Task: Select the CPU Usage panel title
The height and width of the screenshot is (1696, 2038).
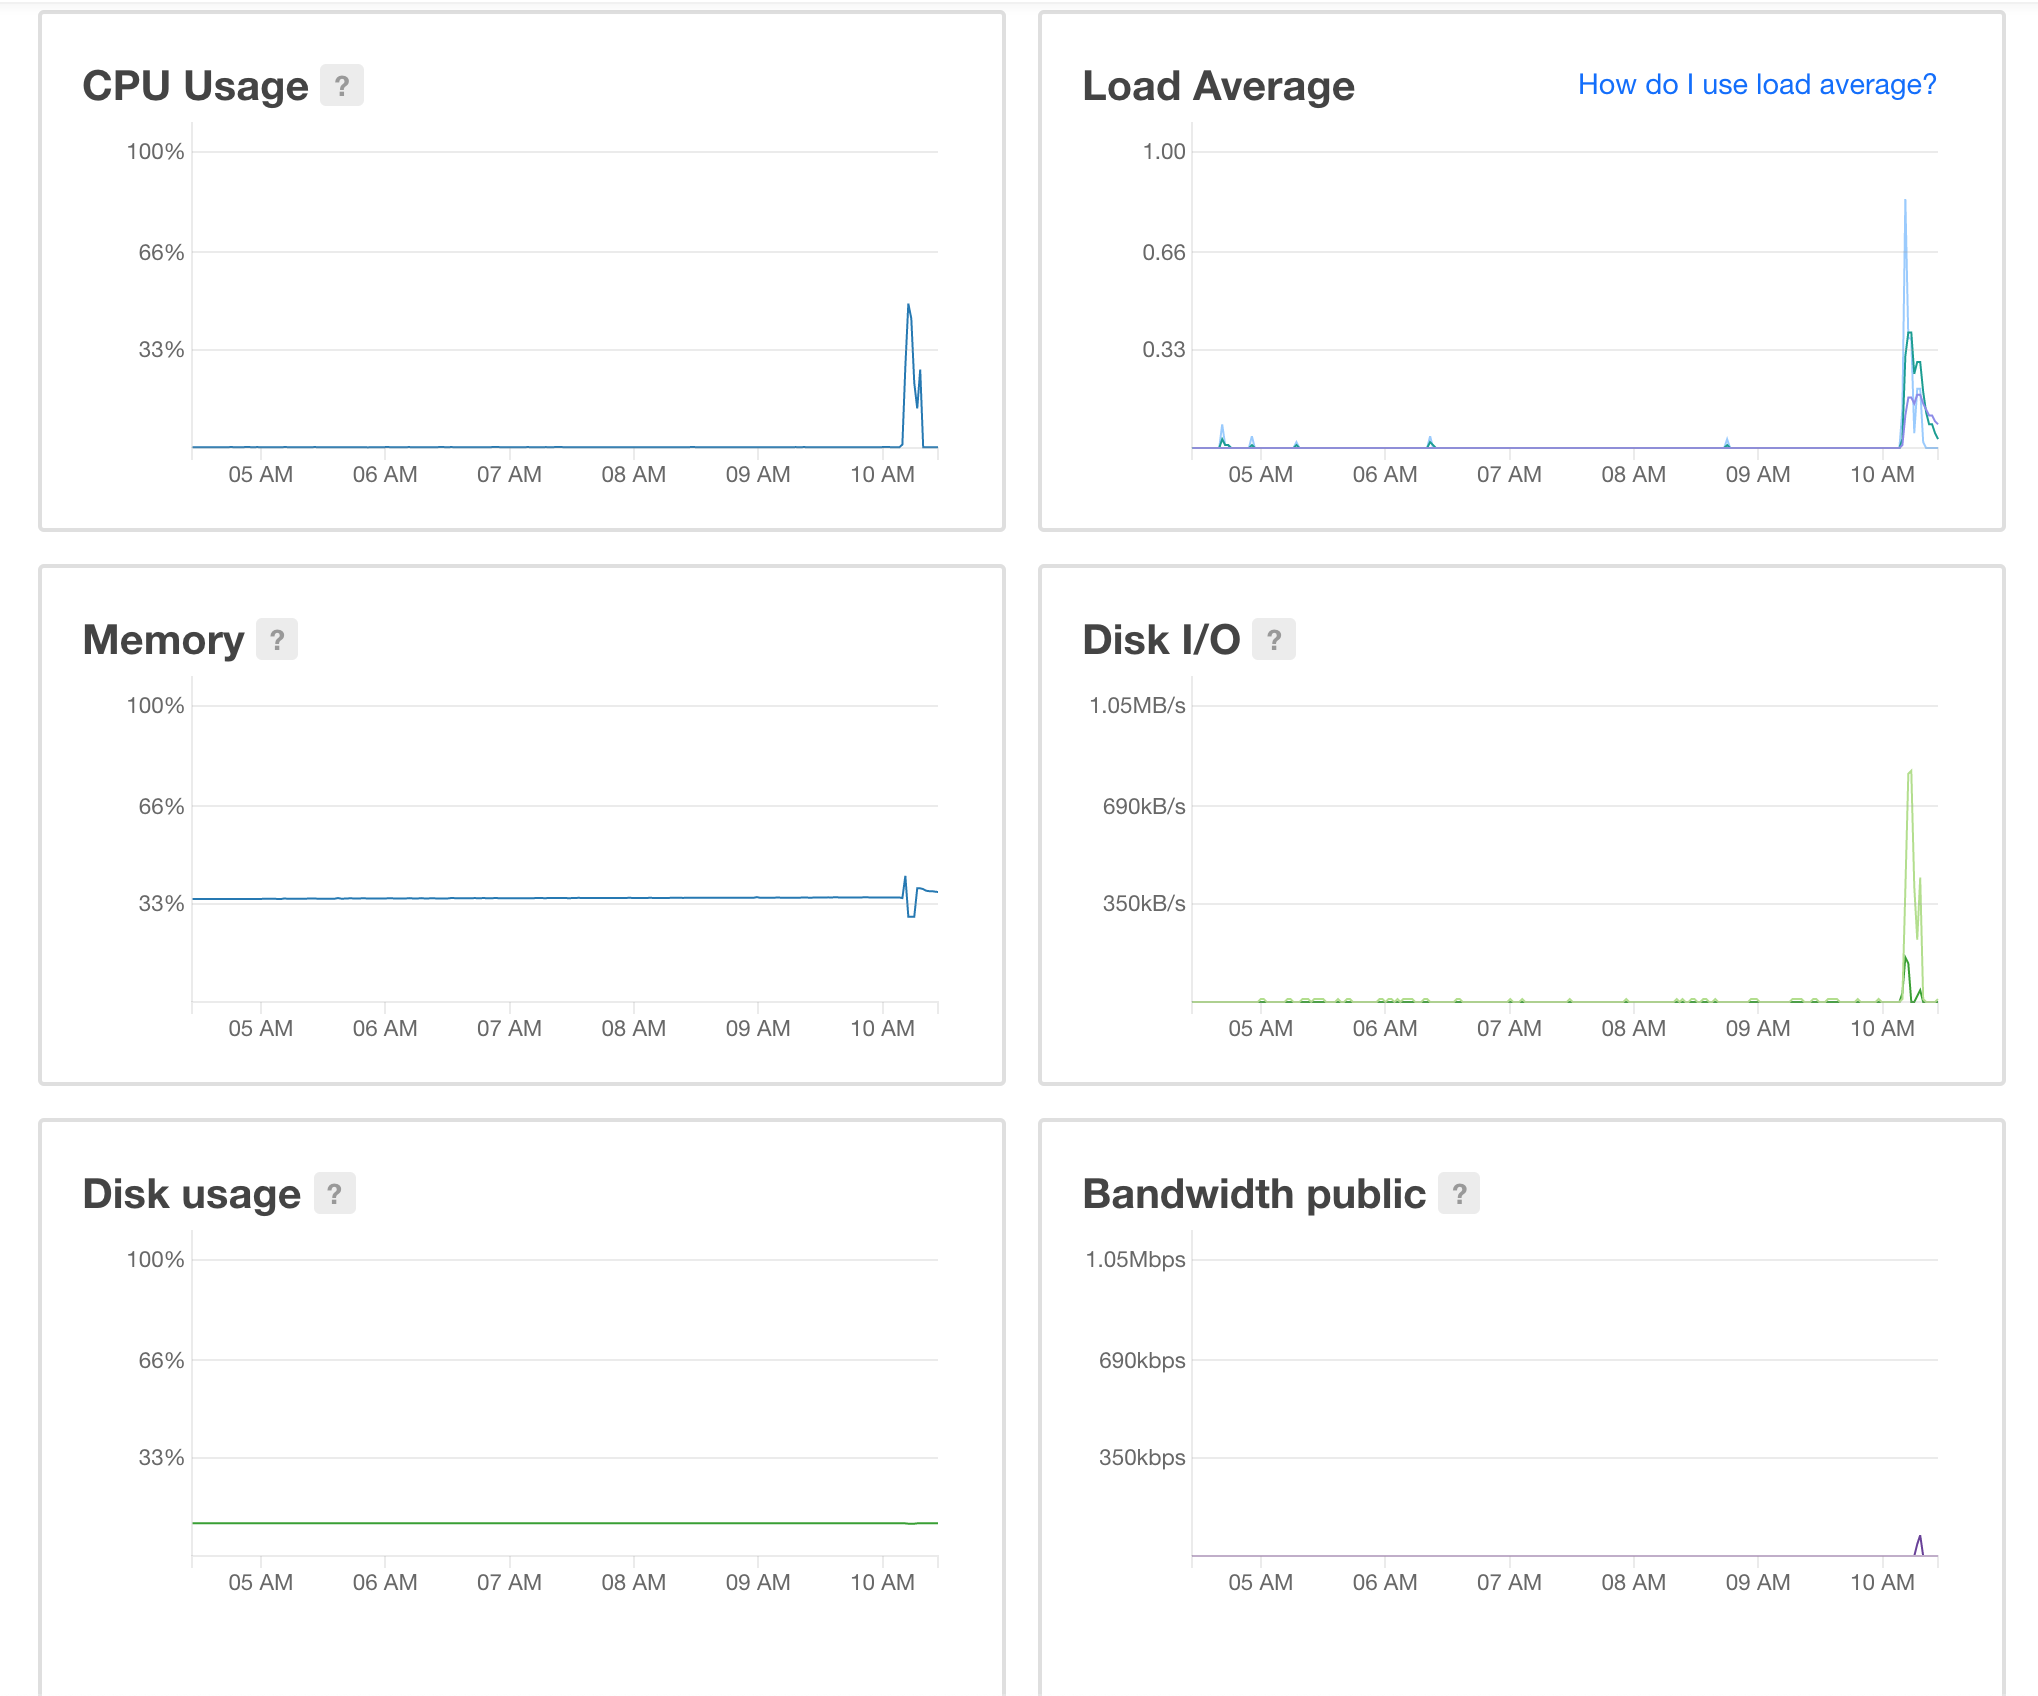Action: 195,85
